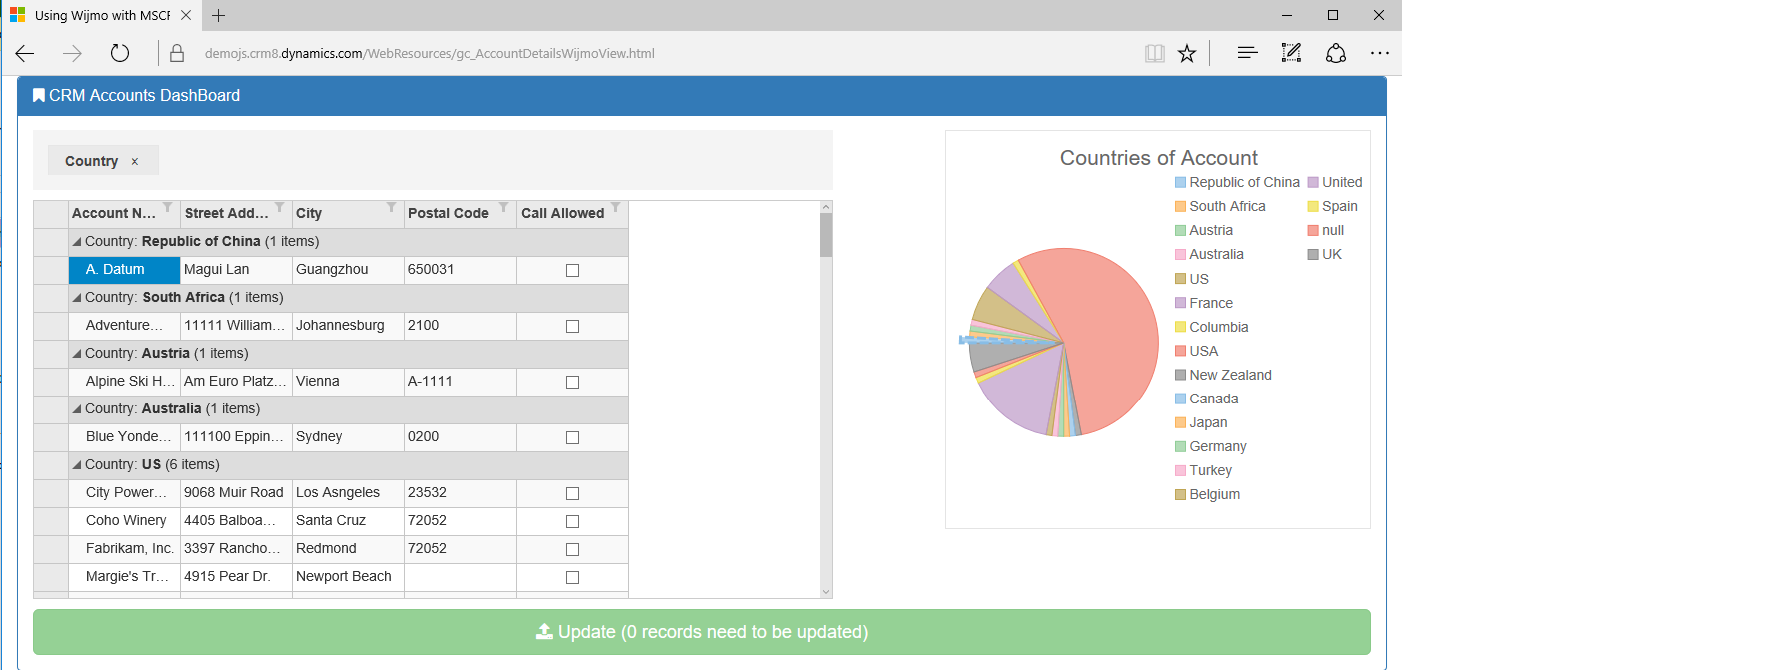This screenshot has height=670, width=1789.
Task: Click the bookmark icon beside CRM Accounts DashBoard
Action: (39, 95)
